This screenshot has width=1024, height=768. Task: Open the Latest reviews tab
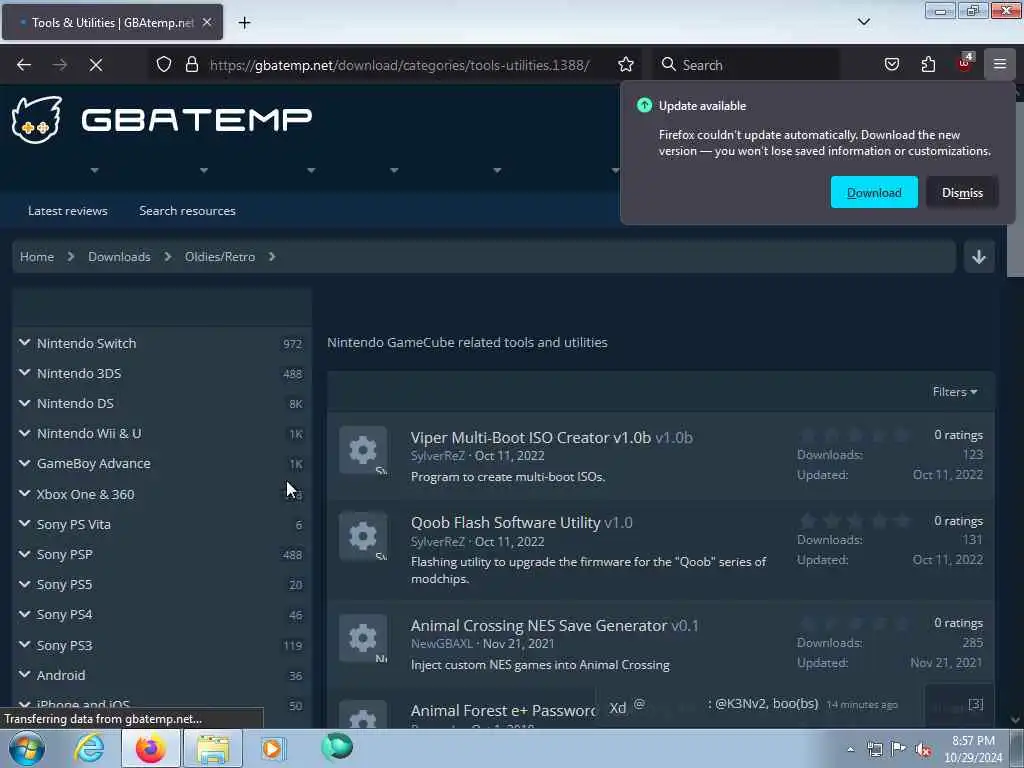coord(68,210)
